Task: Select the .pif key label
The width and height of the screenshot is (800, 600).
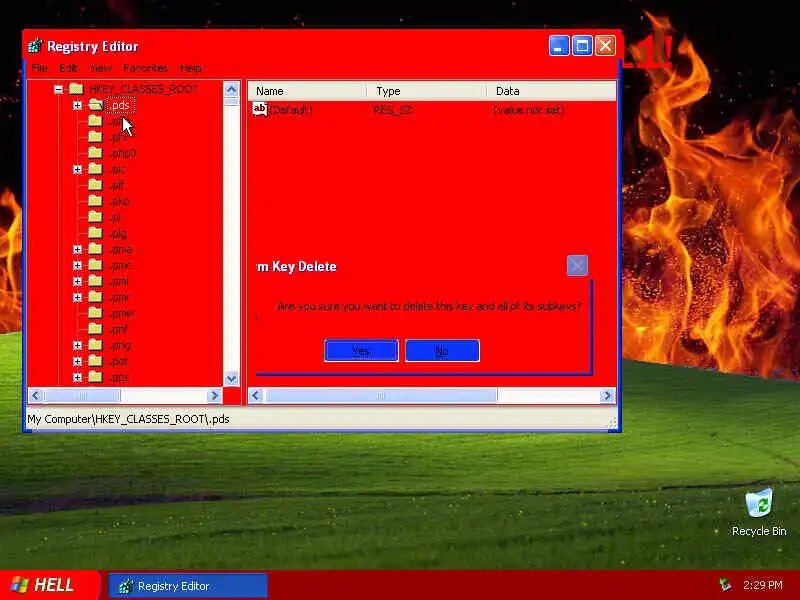Action: pyautogui.click(x=117, y=185)
